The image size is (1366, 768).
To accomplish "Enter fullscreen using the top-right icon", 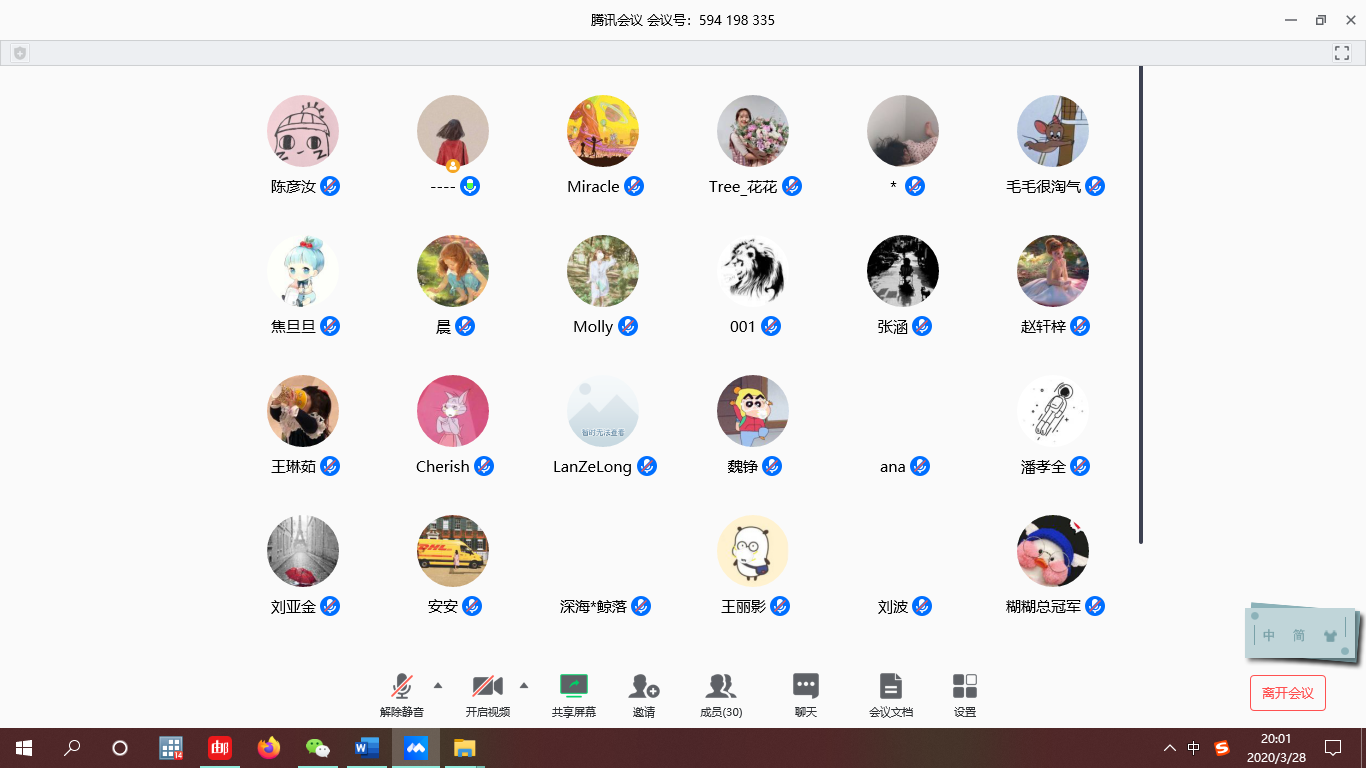I will click(x=1342, y=53).
